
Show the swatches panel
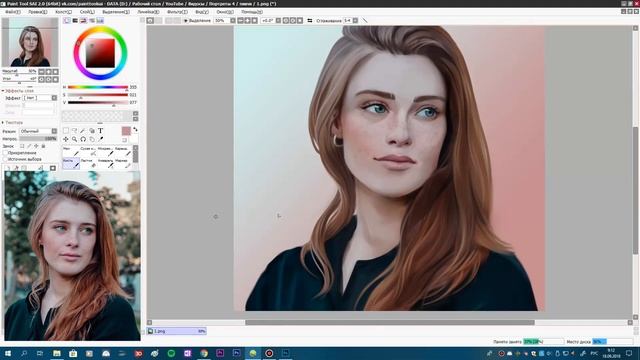(x=100, y=20)
